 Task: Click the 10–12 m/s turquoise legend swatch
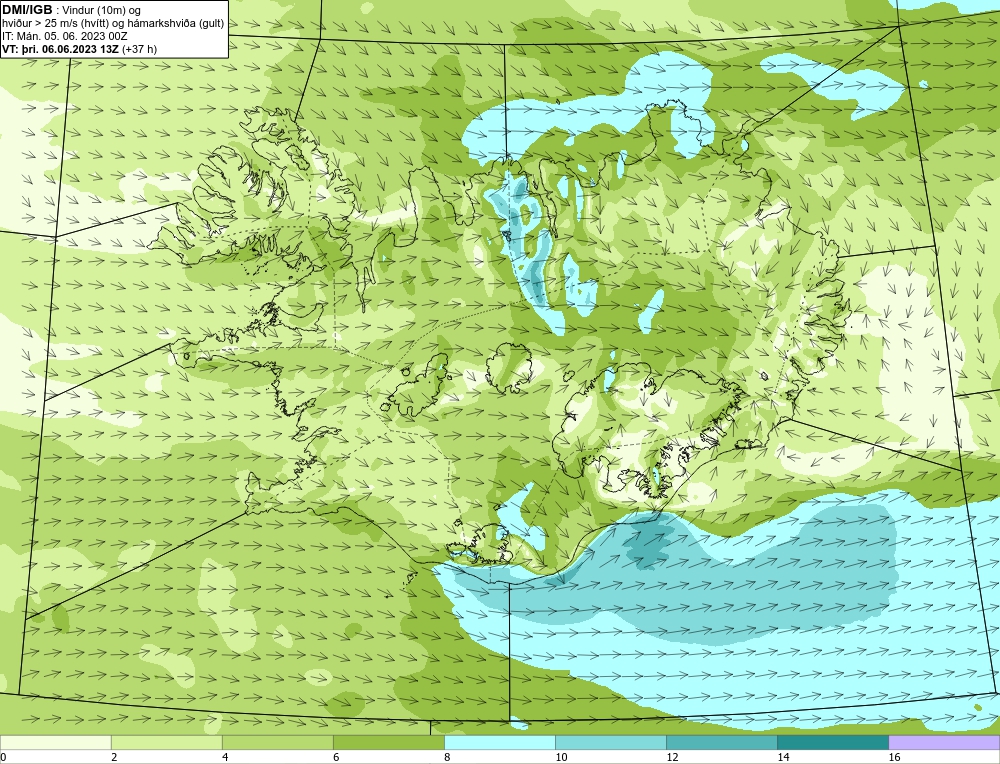click(610, 742)
